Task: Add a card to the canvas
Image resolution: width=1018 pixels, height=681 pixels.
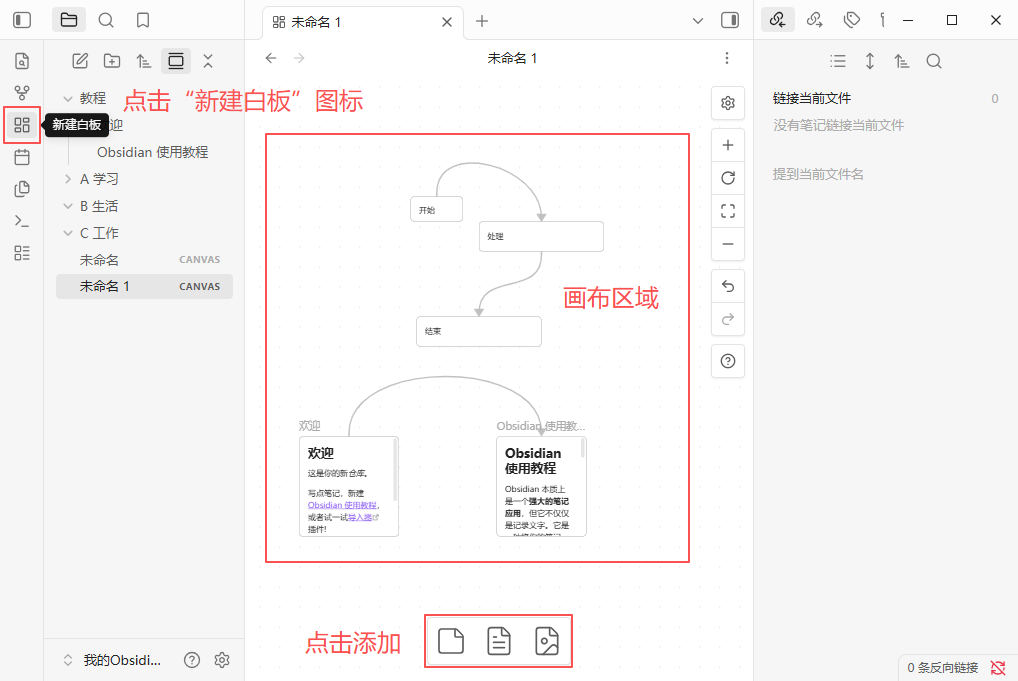Action: coord(451,641)
